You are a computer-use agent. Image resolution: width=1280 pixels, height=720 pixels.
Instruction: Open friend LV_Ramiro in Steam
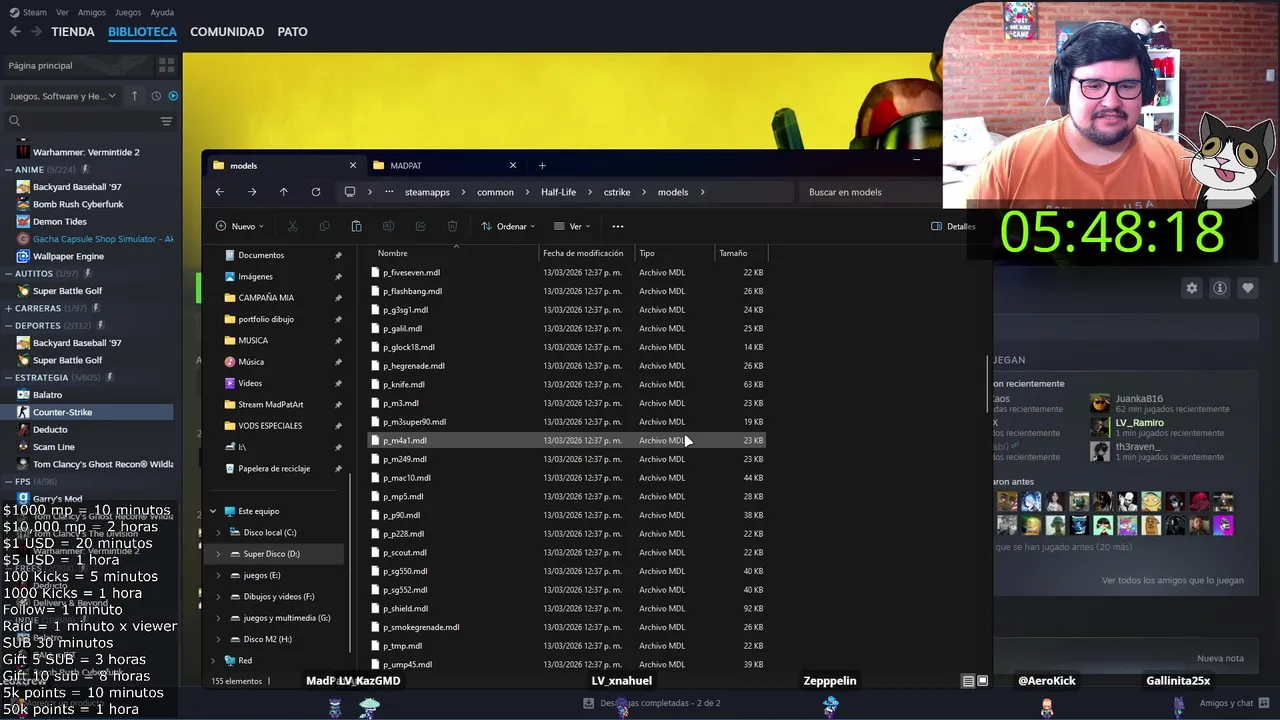1139,423
